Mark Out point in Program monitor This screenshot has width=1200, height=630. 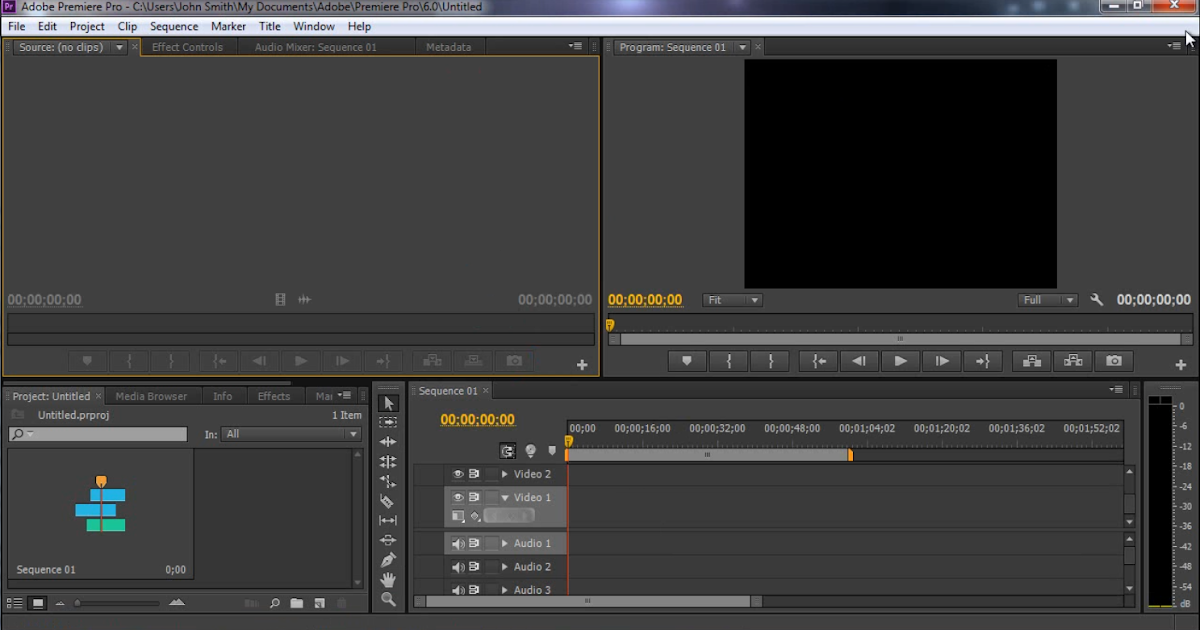point(770,361)
